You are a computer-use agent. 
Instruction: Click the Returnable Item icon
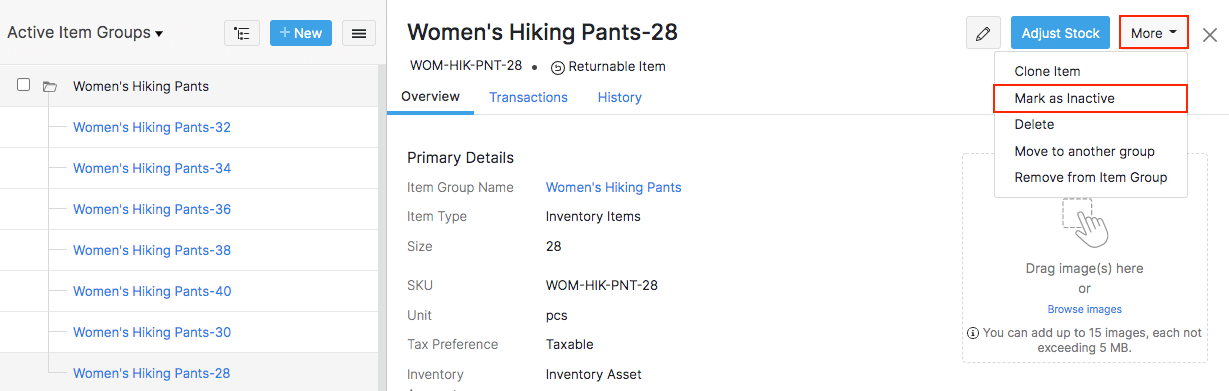[x=558, y=67]
